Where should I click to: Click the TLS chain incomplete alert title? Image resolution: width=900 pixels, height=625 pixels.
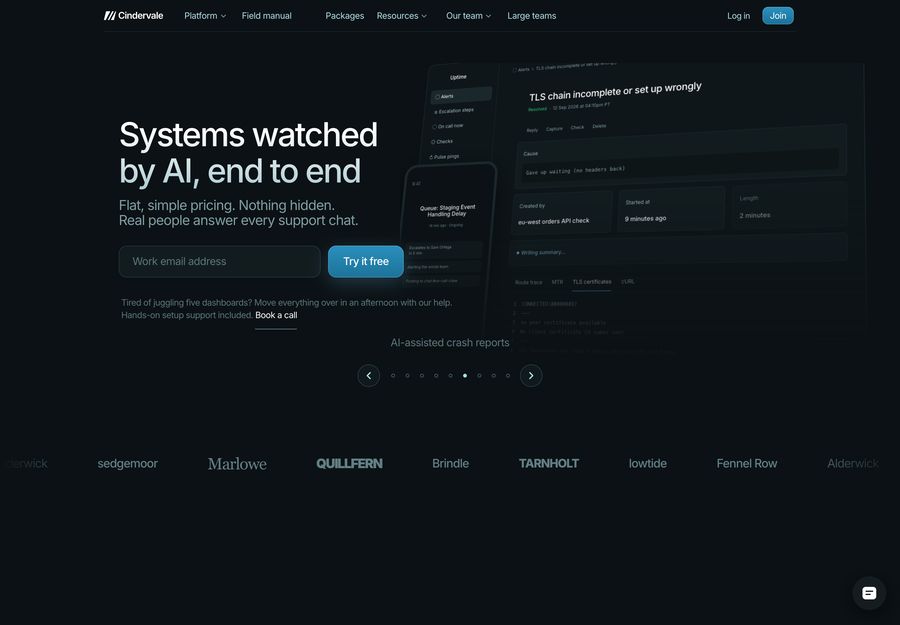615,91
